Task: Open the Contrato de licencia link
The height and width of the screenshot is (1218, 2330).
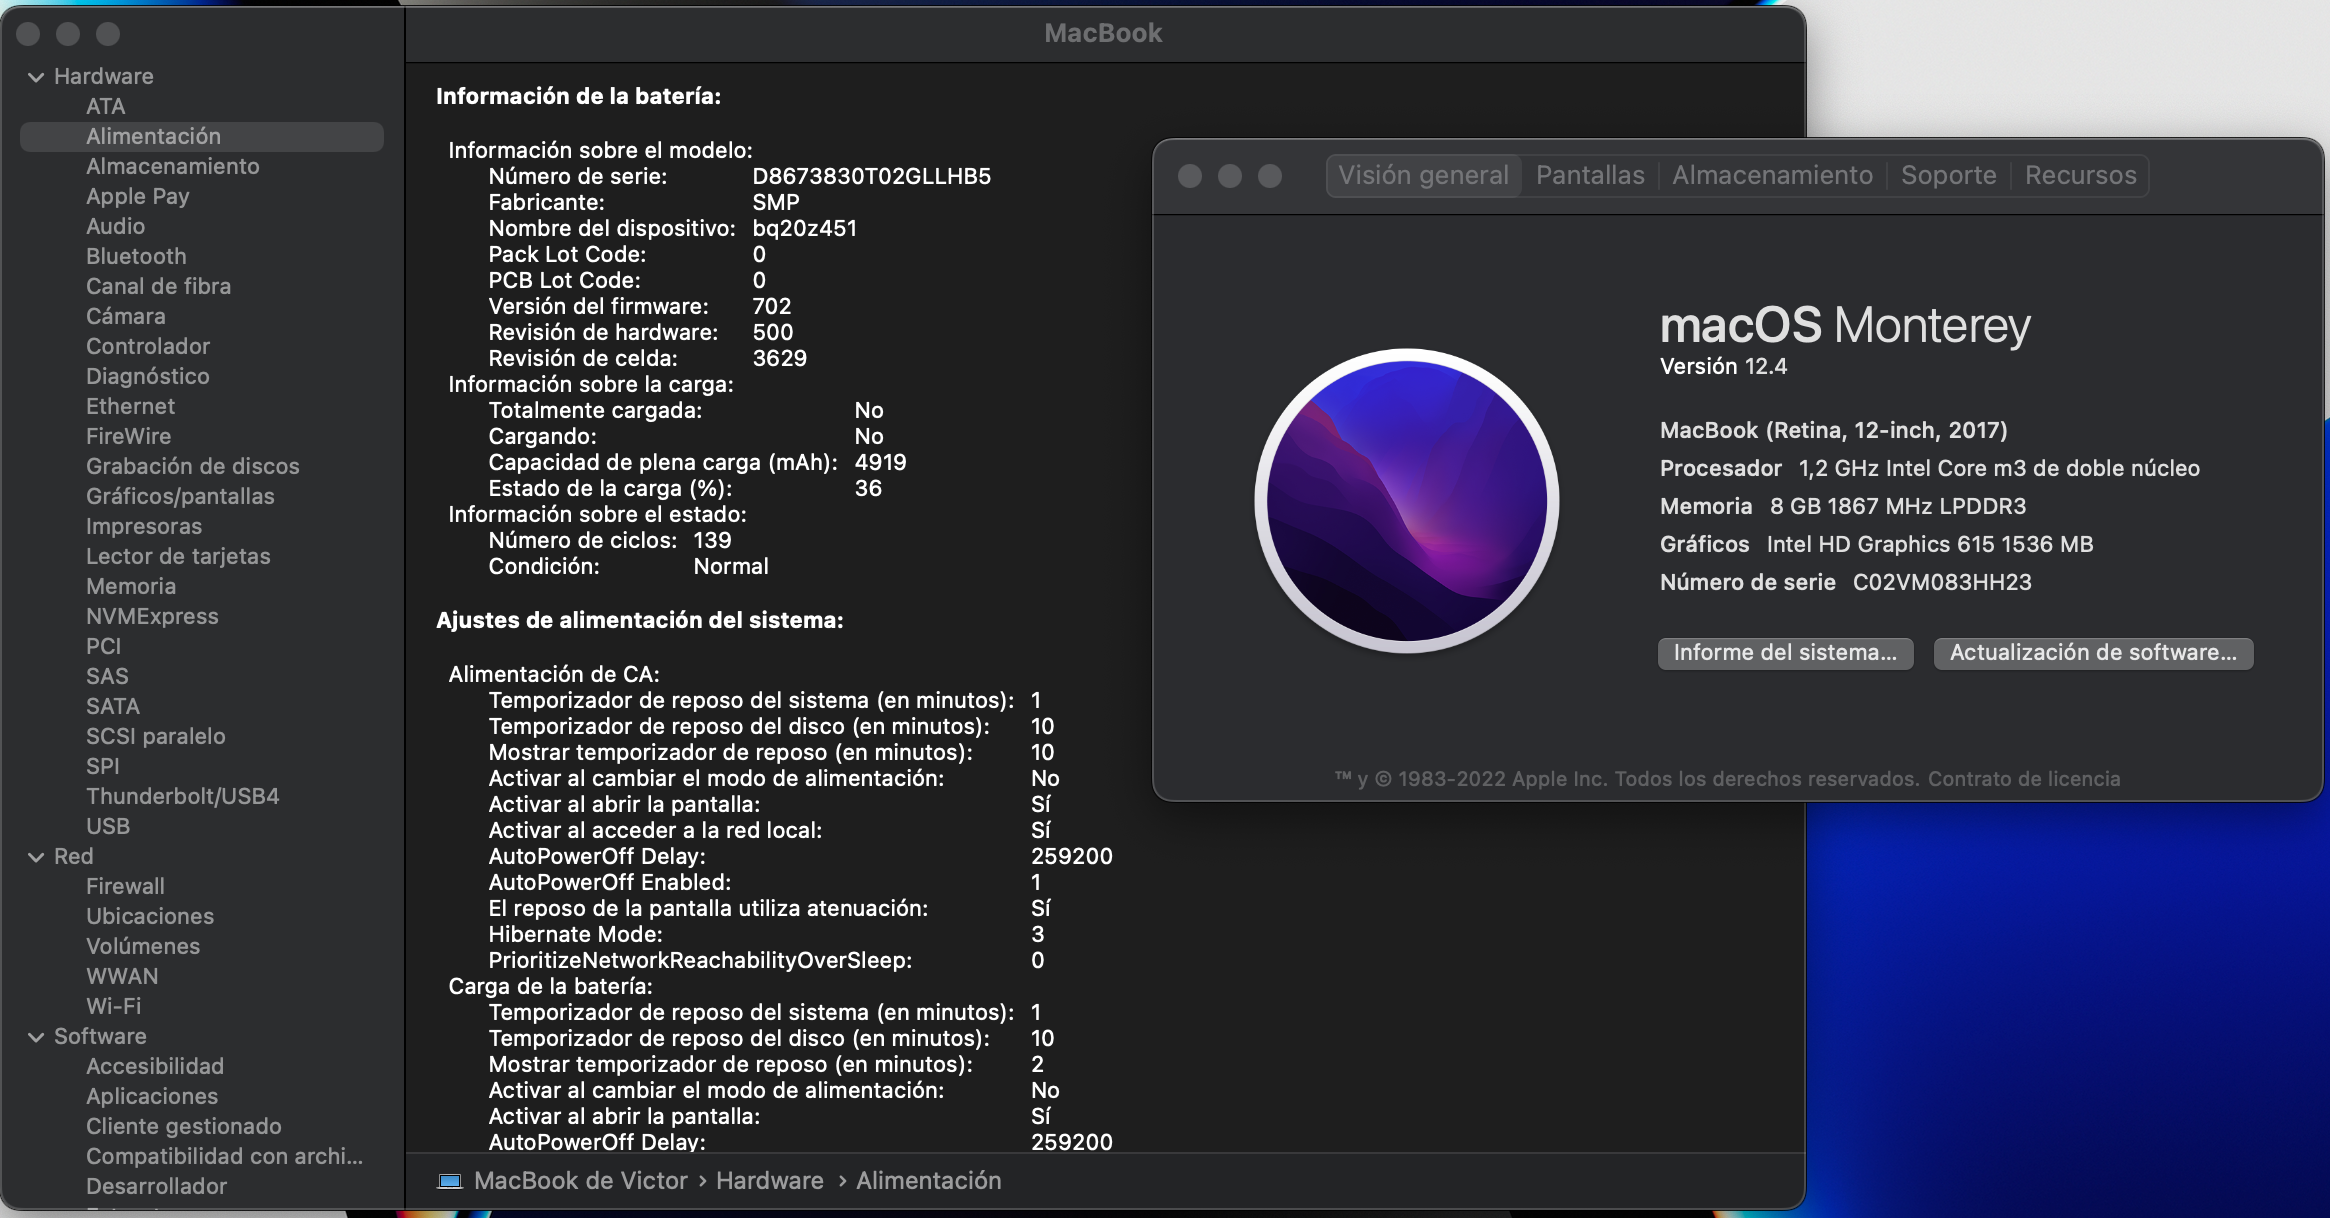Action: pyautogui.click(x=2024, y=779)
